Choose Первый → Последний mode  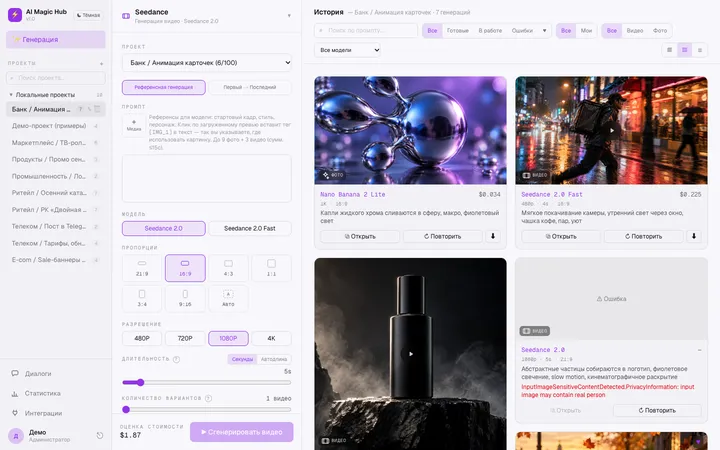click(250, 87)
